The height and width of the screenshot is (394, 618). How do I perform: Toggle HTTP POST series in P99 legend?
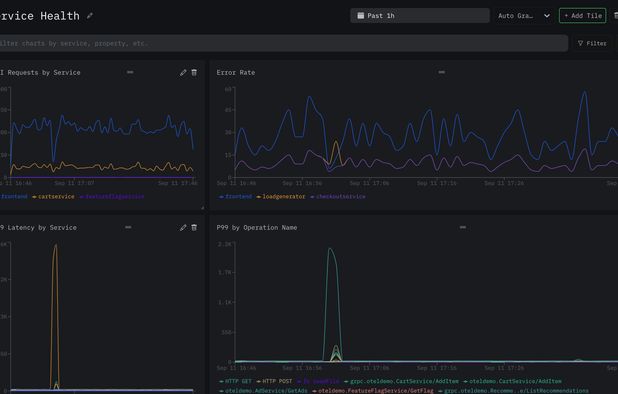[x=274, y=381]
